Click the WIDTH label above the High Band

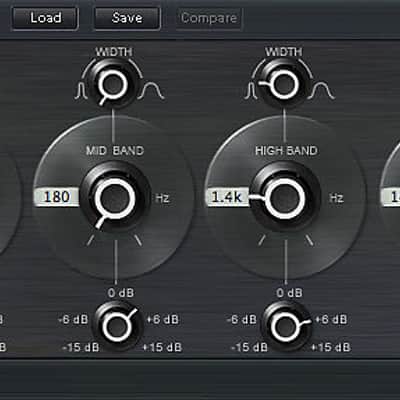284,52
